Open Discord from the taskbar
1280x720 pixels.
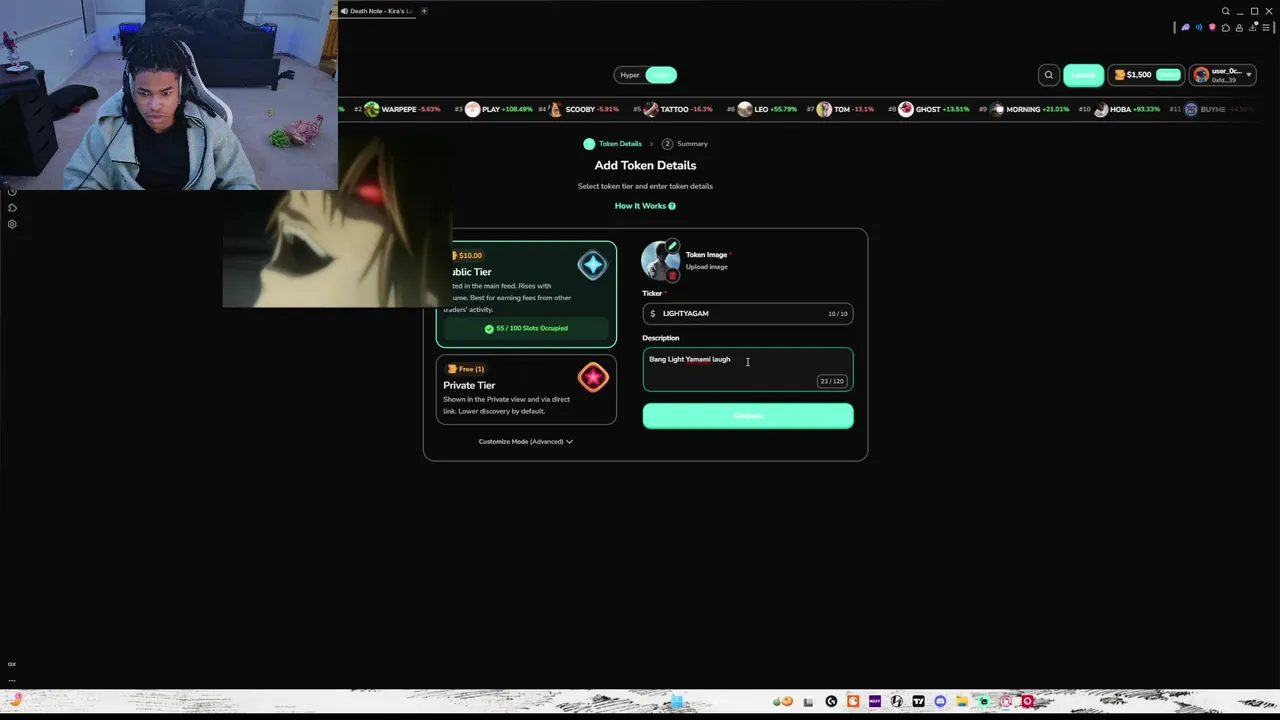(940, 701)
